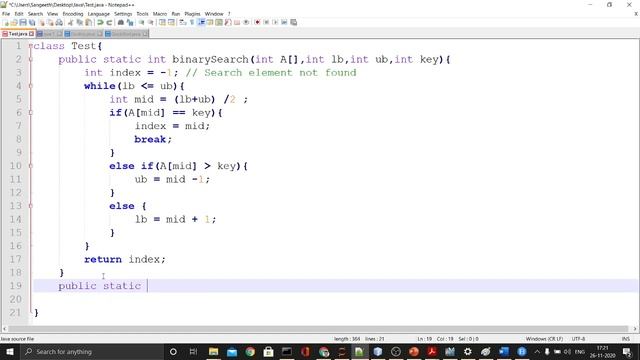The image size is (640, 360).
Task: Click the Redo toolbar icon
Action: 109,22
